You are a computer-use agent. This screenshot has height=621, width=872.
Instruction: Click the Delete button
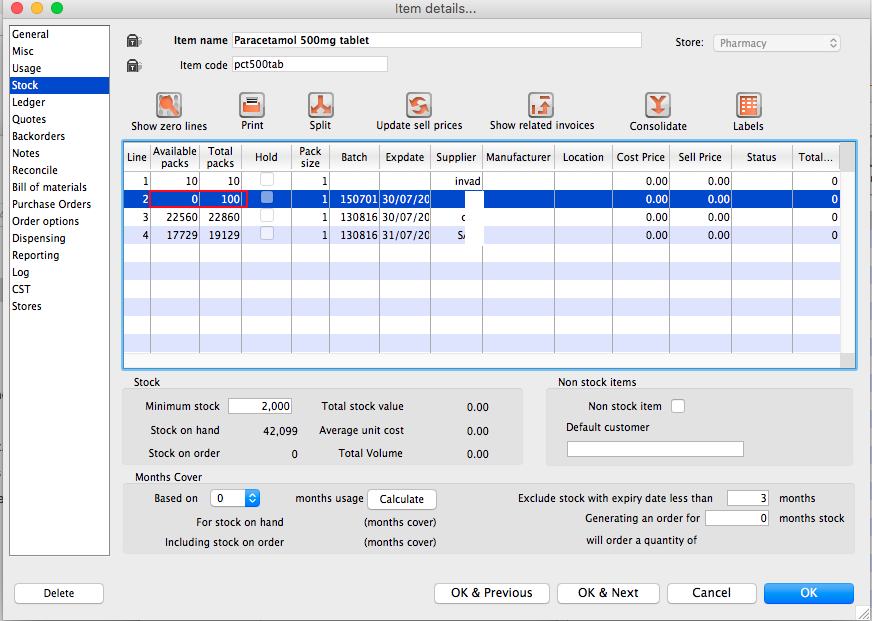click(59, 593)
